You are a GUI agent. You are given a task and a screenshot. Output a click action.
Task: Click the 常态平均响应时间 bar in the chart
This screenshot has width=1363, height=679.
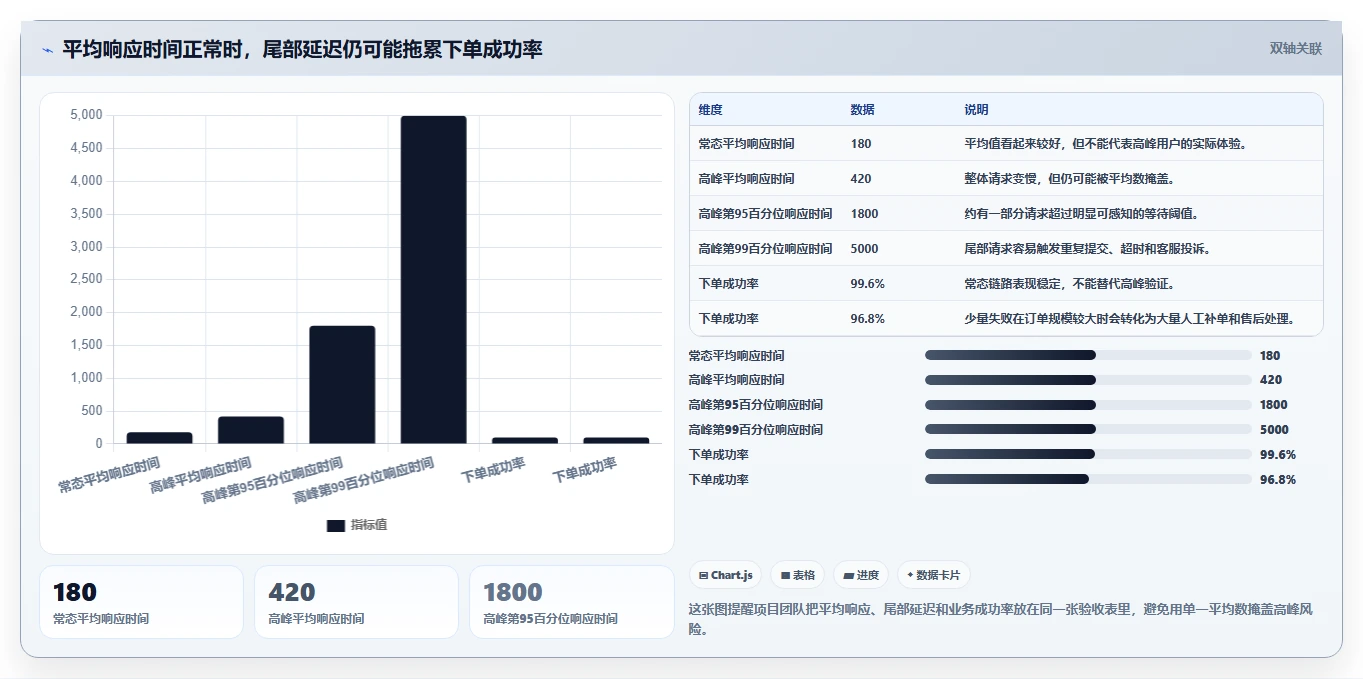coord(159,437)
